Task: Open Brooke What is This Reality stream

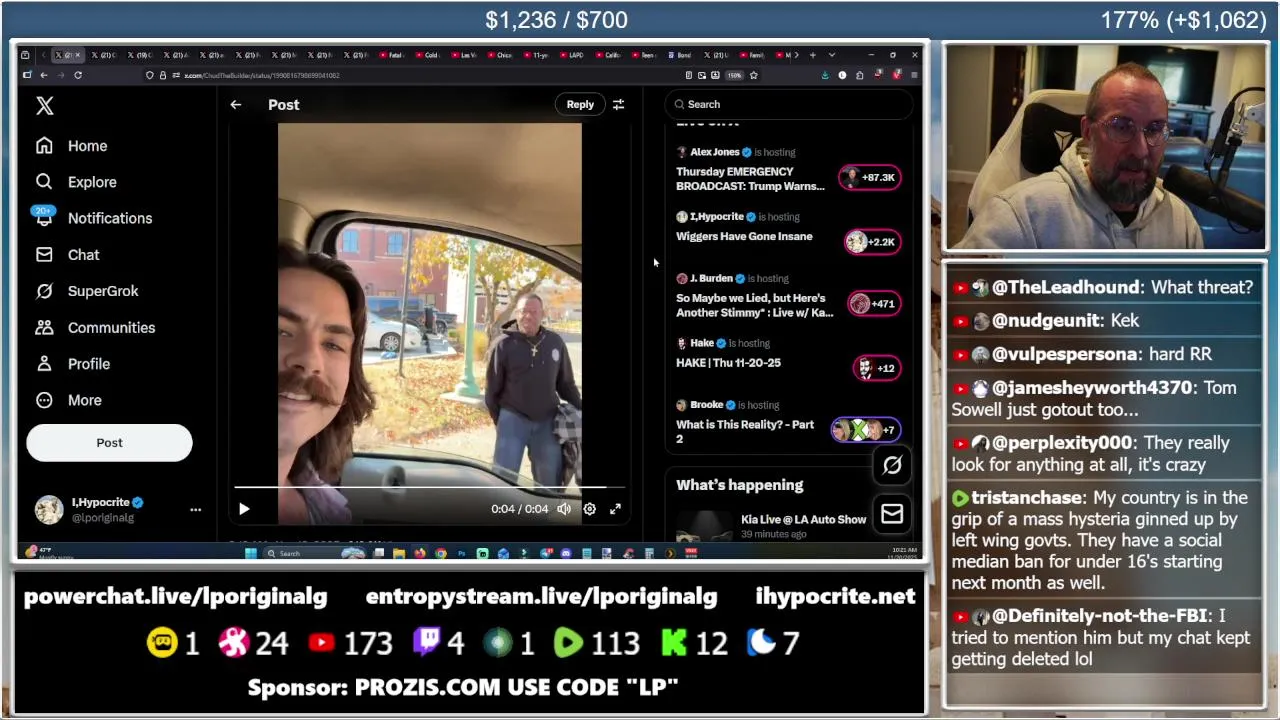Action: click(745, 431)
